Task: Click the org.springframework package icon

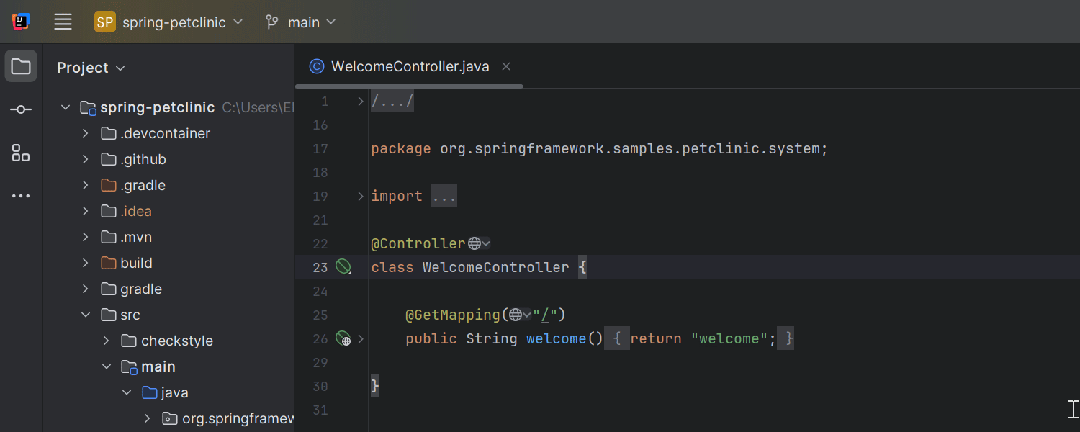Action: pos(169,419)
